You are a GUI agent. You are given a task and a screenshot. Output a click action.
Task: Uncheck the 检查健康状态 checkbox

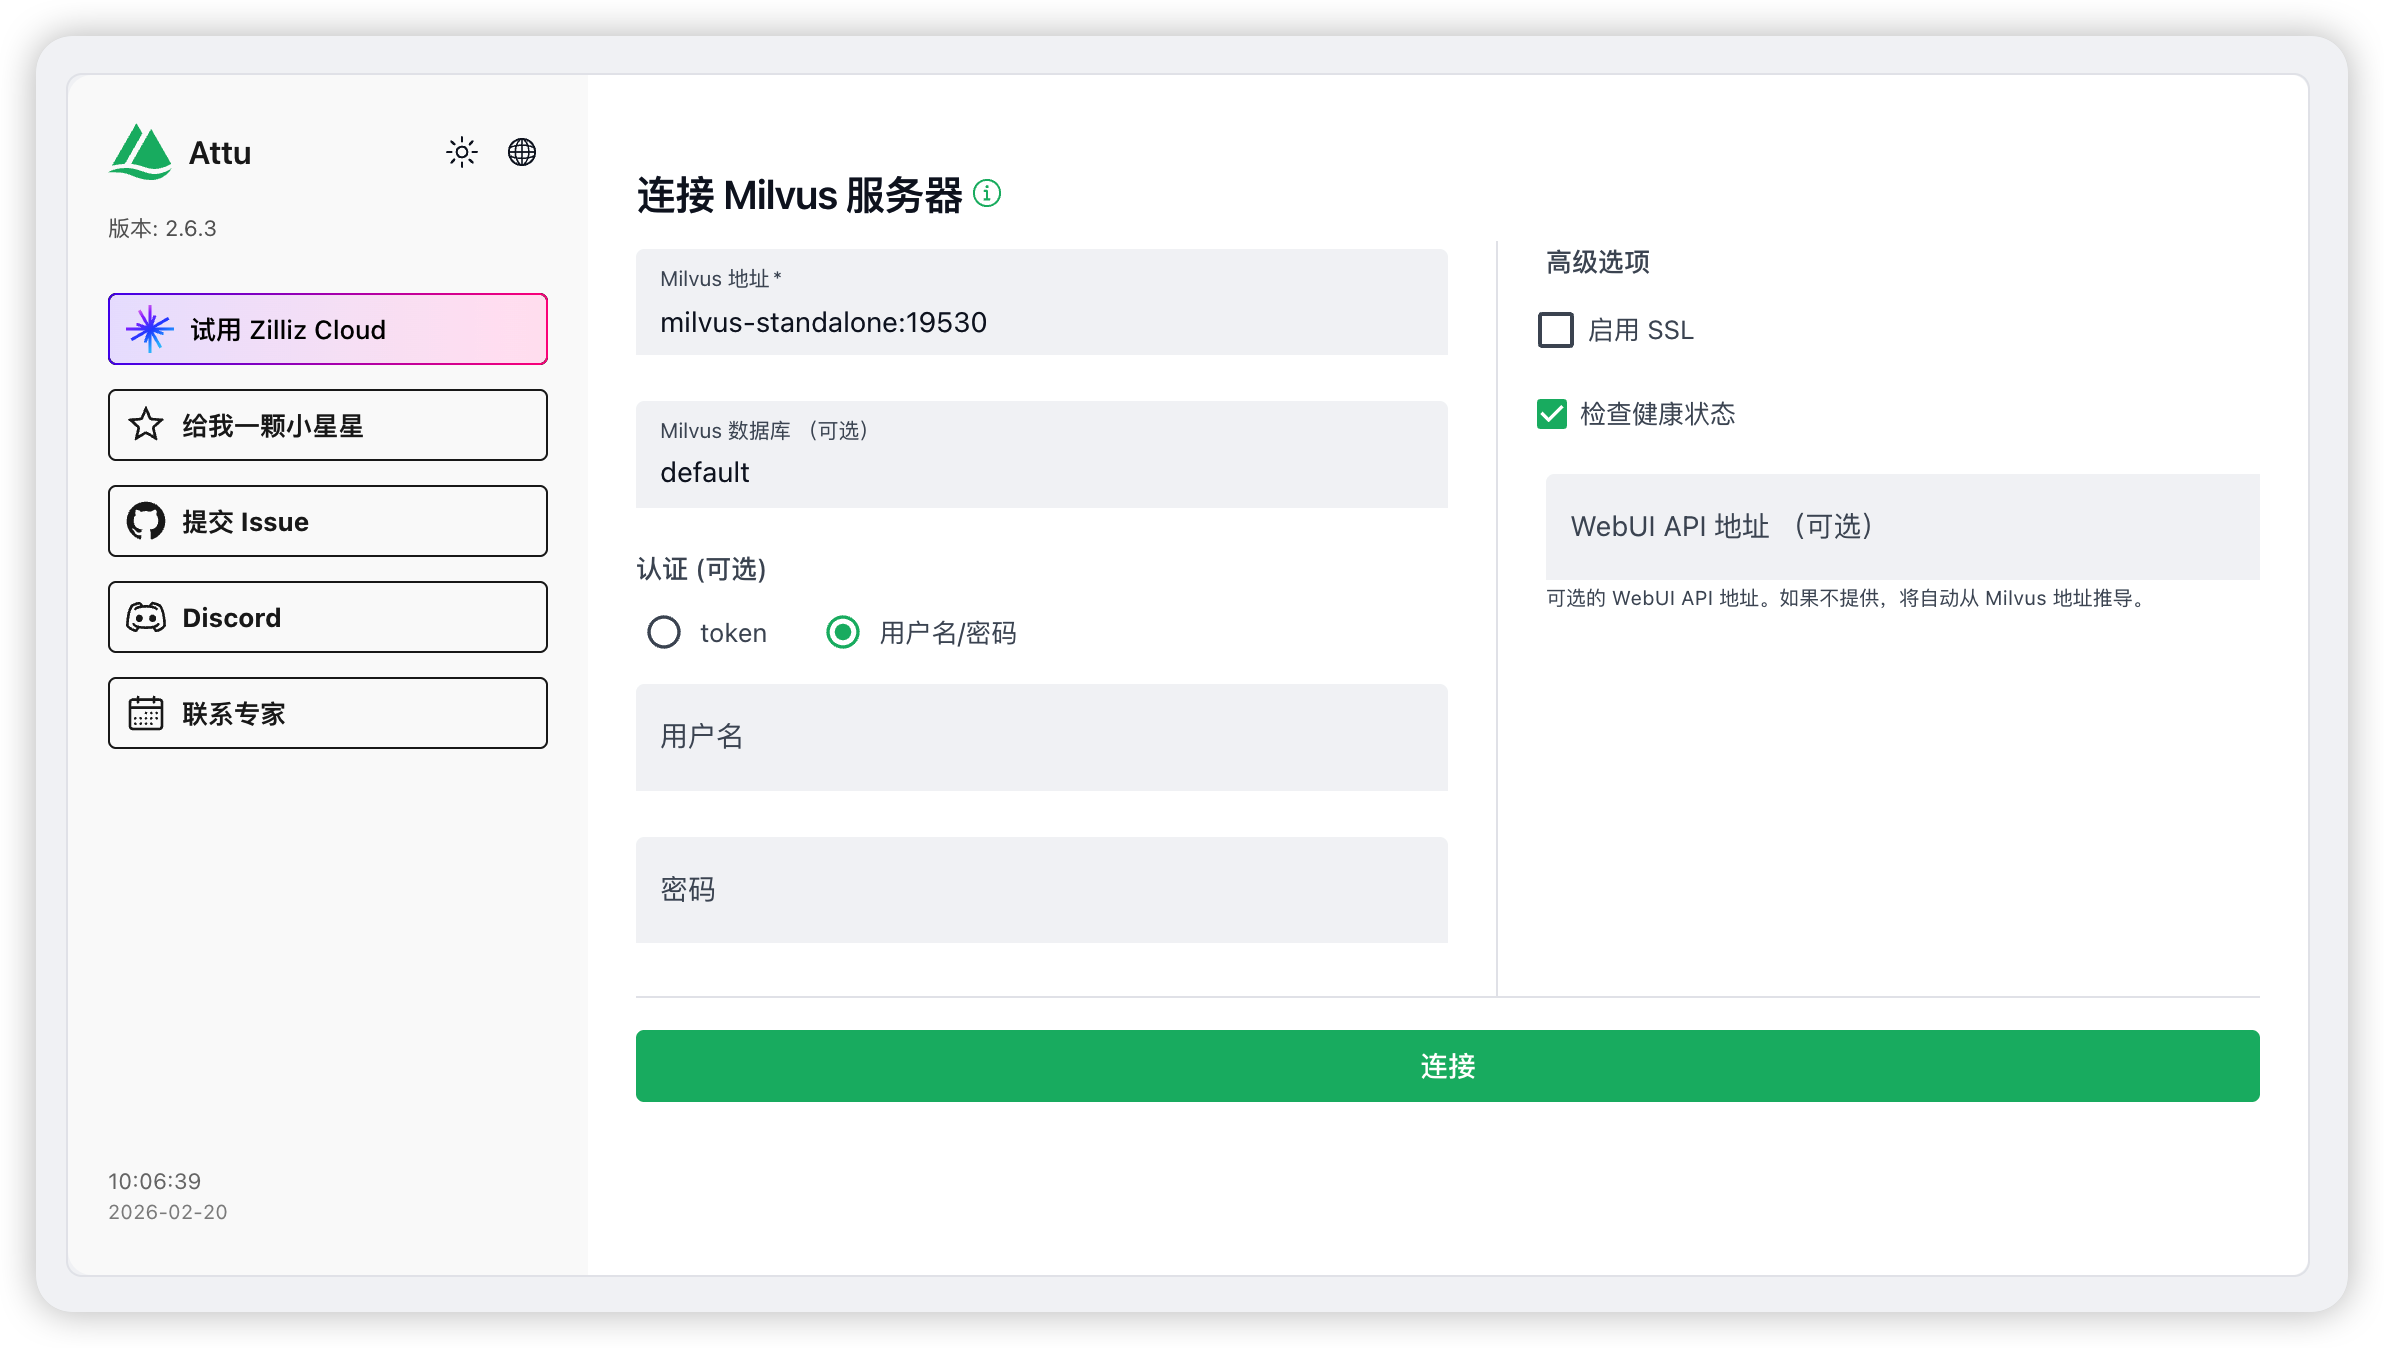click(1552, 414)
